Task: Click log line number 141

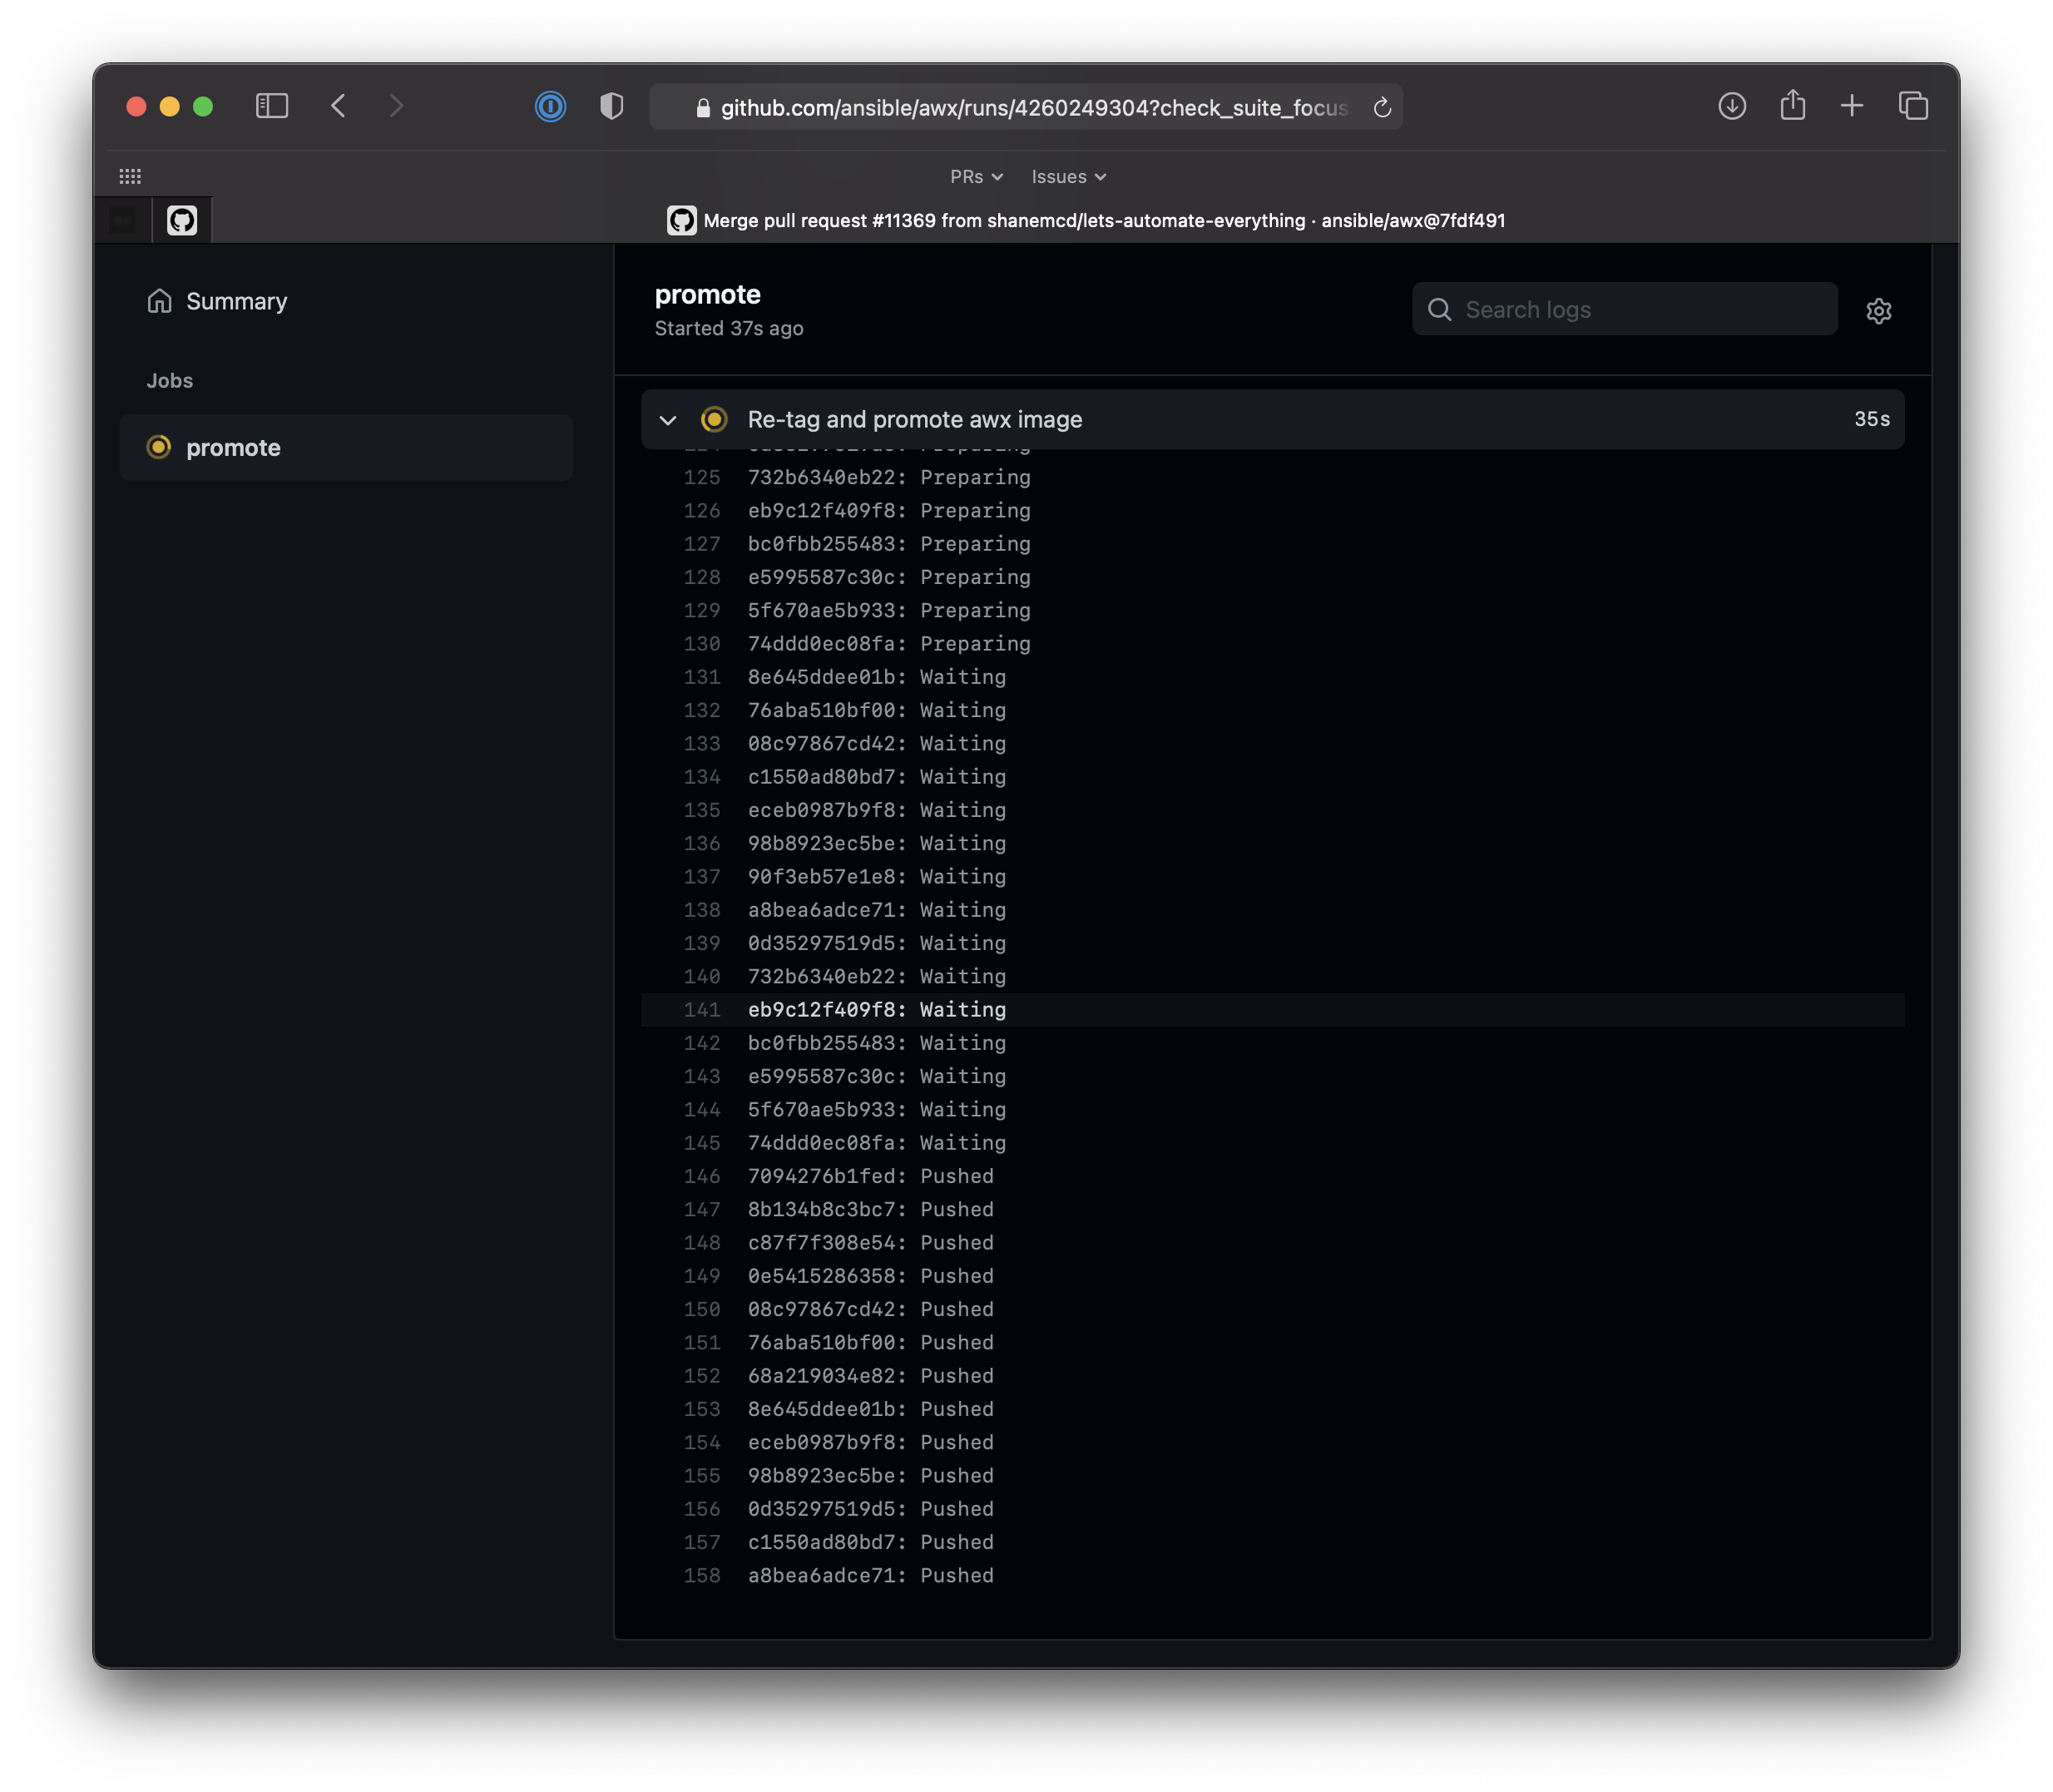Action: pos(701,1010)
